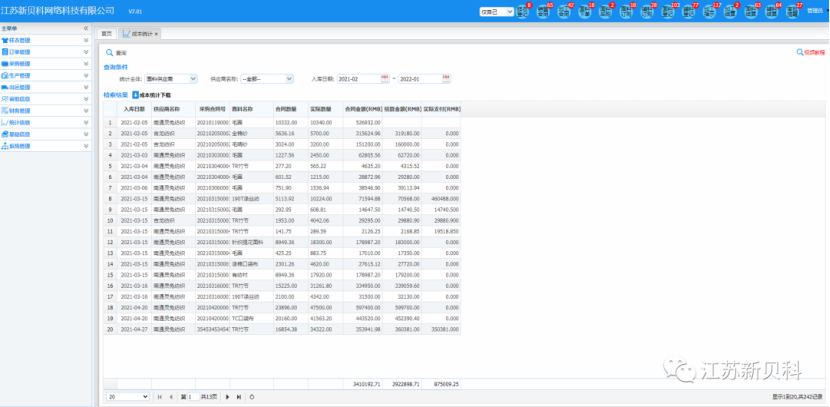Sort by the 合同数量 column header

(291, 109)
